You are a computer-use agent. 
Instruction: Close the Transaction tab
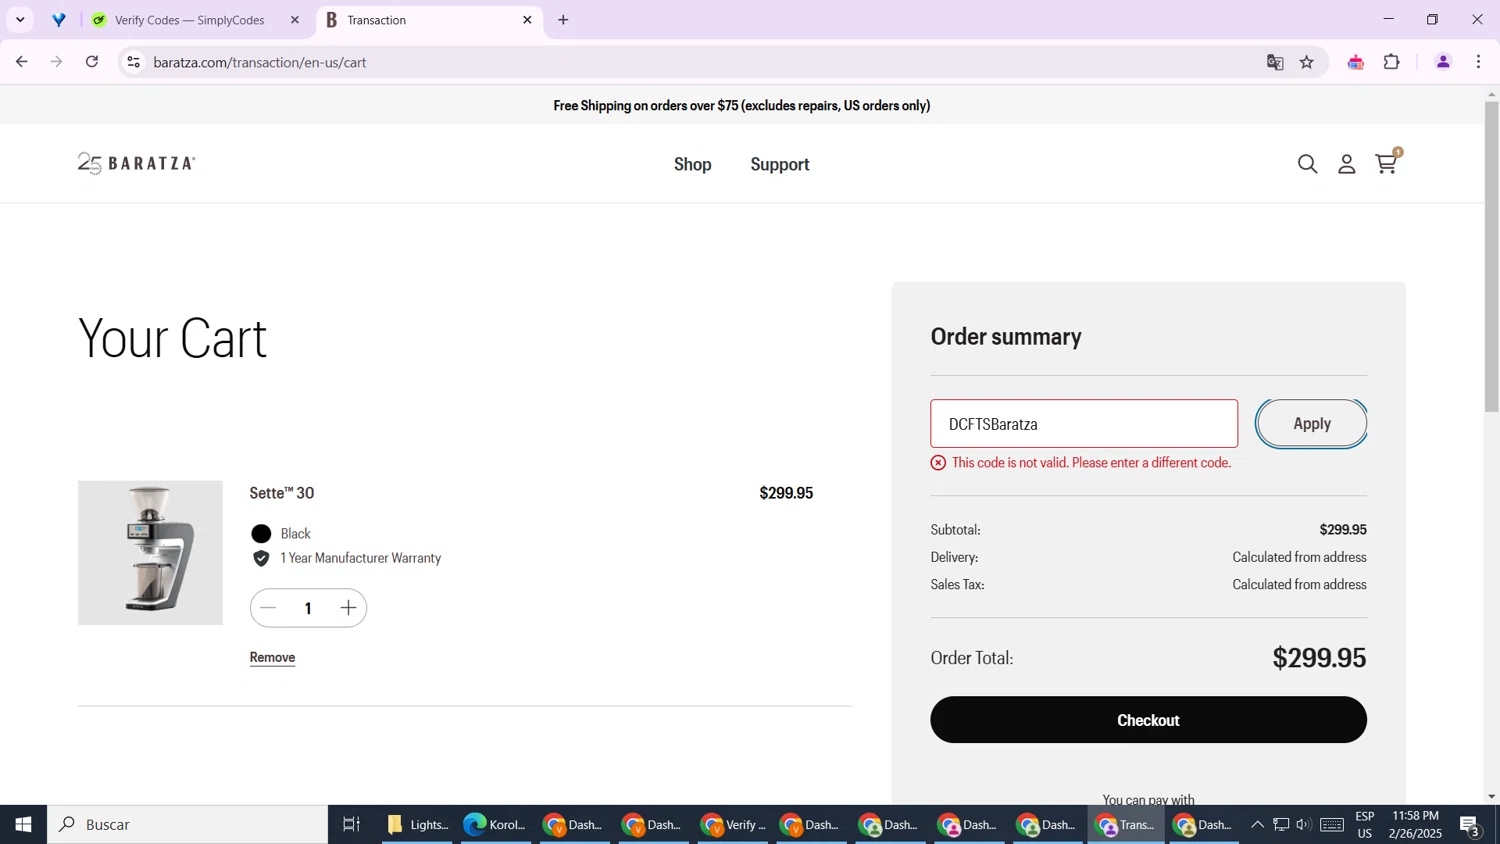pos(527,20)
